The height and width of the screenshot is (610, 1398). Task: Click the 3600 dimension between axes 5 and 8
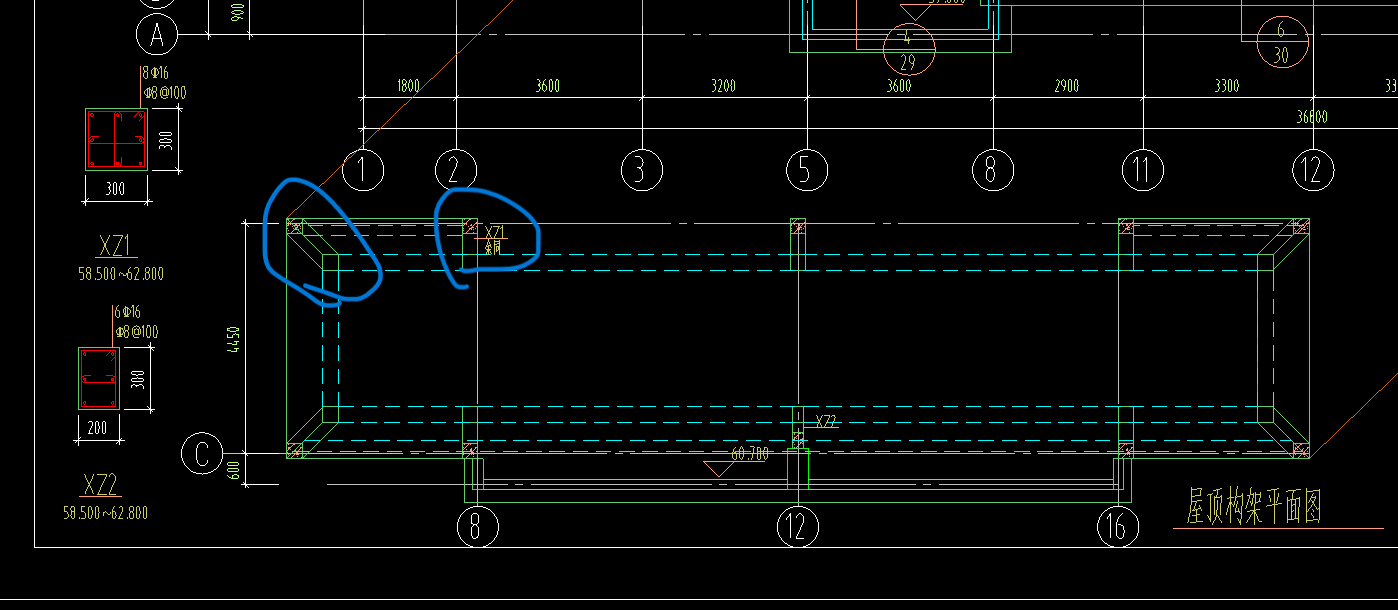coord(899,86)
